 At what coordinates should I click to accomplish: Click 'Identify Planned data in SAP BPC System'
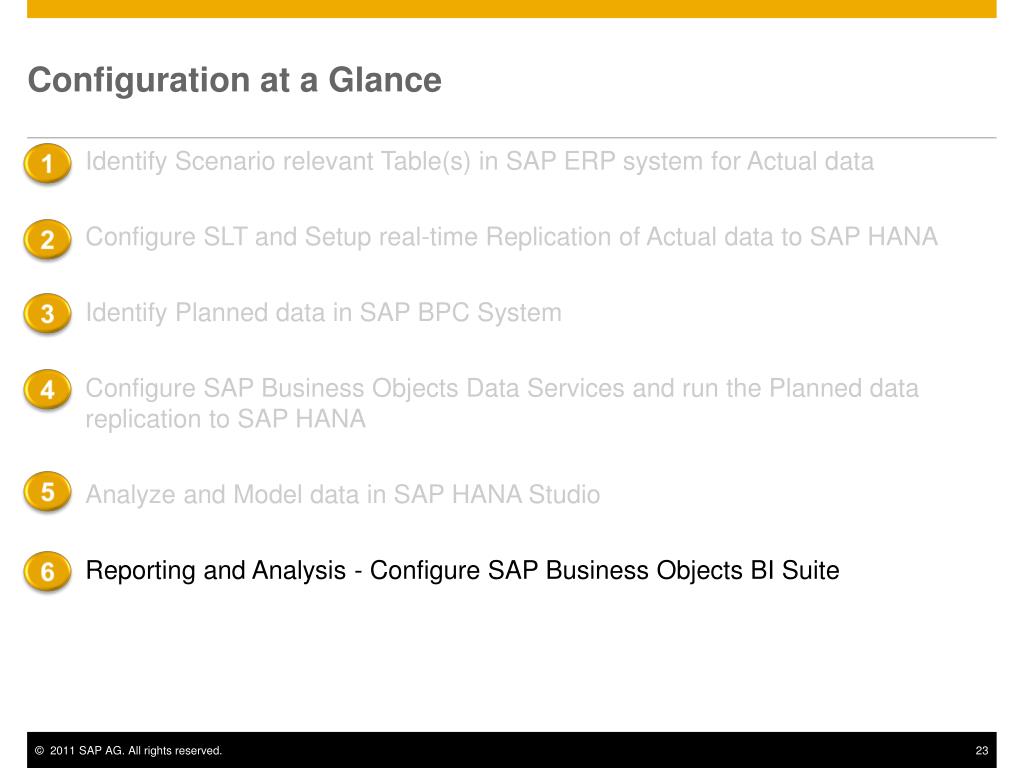[323, 313]
